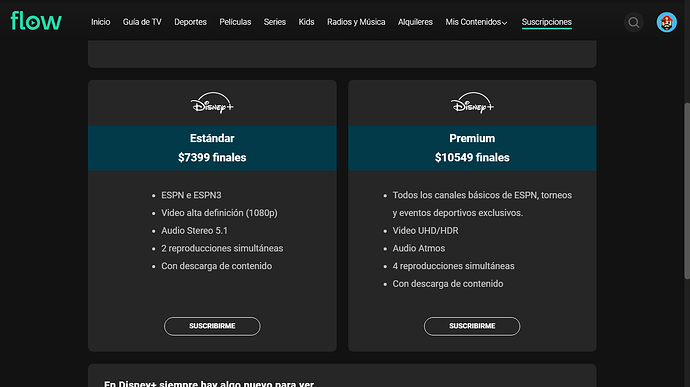Click Premium's Con descarga de contenido
The image size is (690, 387).
pyautogui.click(x=448, y=284)
